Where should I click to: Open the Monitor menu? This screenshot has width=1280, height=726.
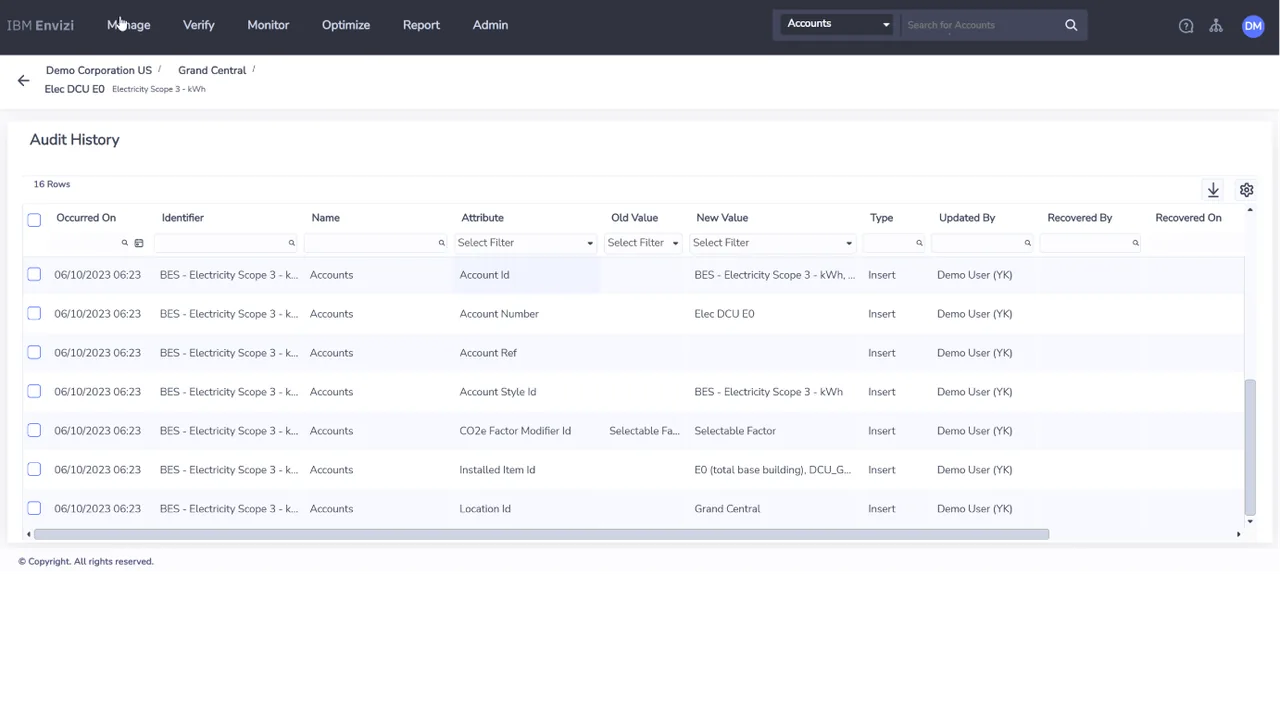[x=268, y=25]
